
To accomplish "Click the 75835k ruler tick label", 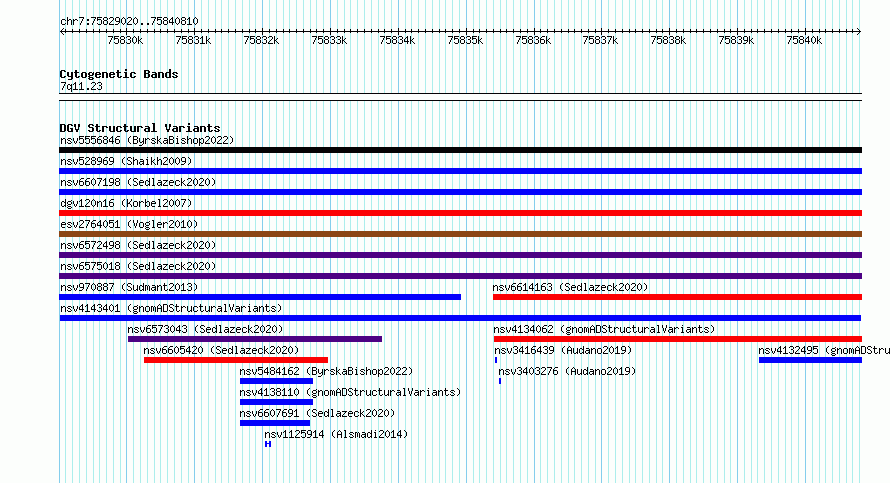I will 465,40.
